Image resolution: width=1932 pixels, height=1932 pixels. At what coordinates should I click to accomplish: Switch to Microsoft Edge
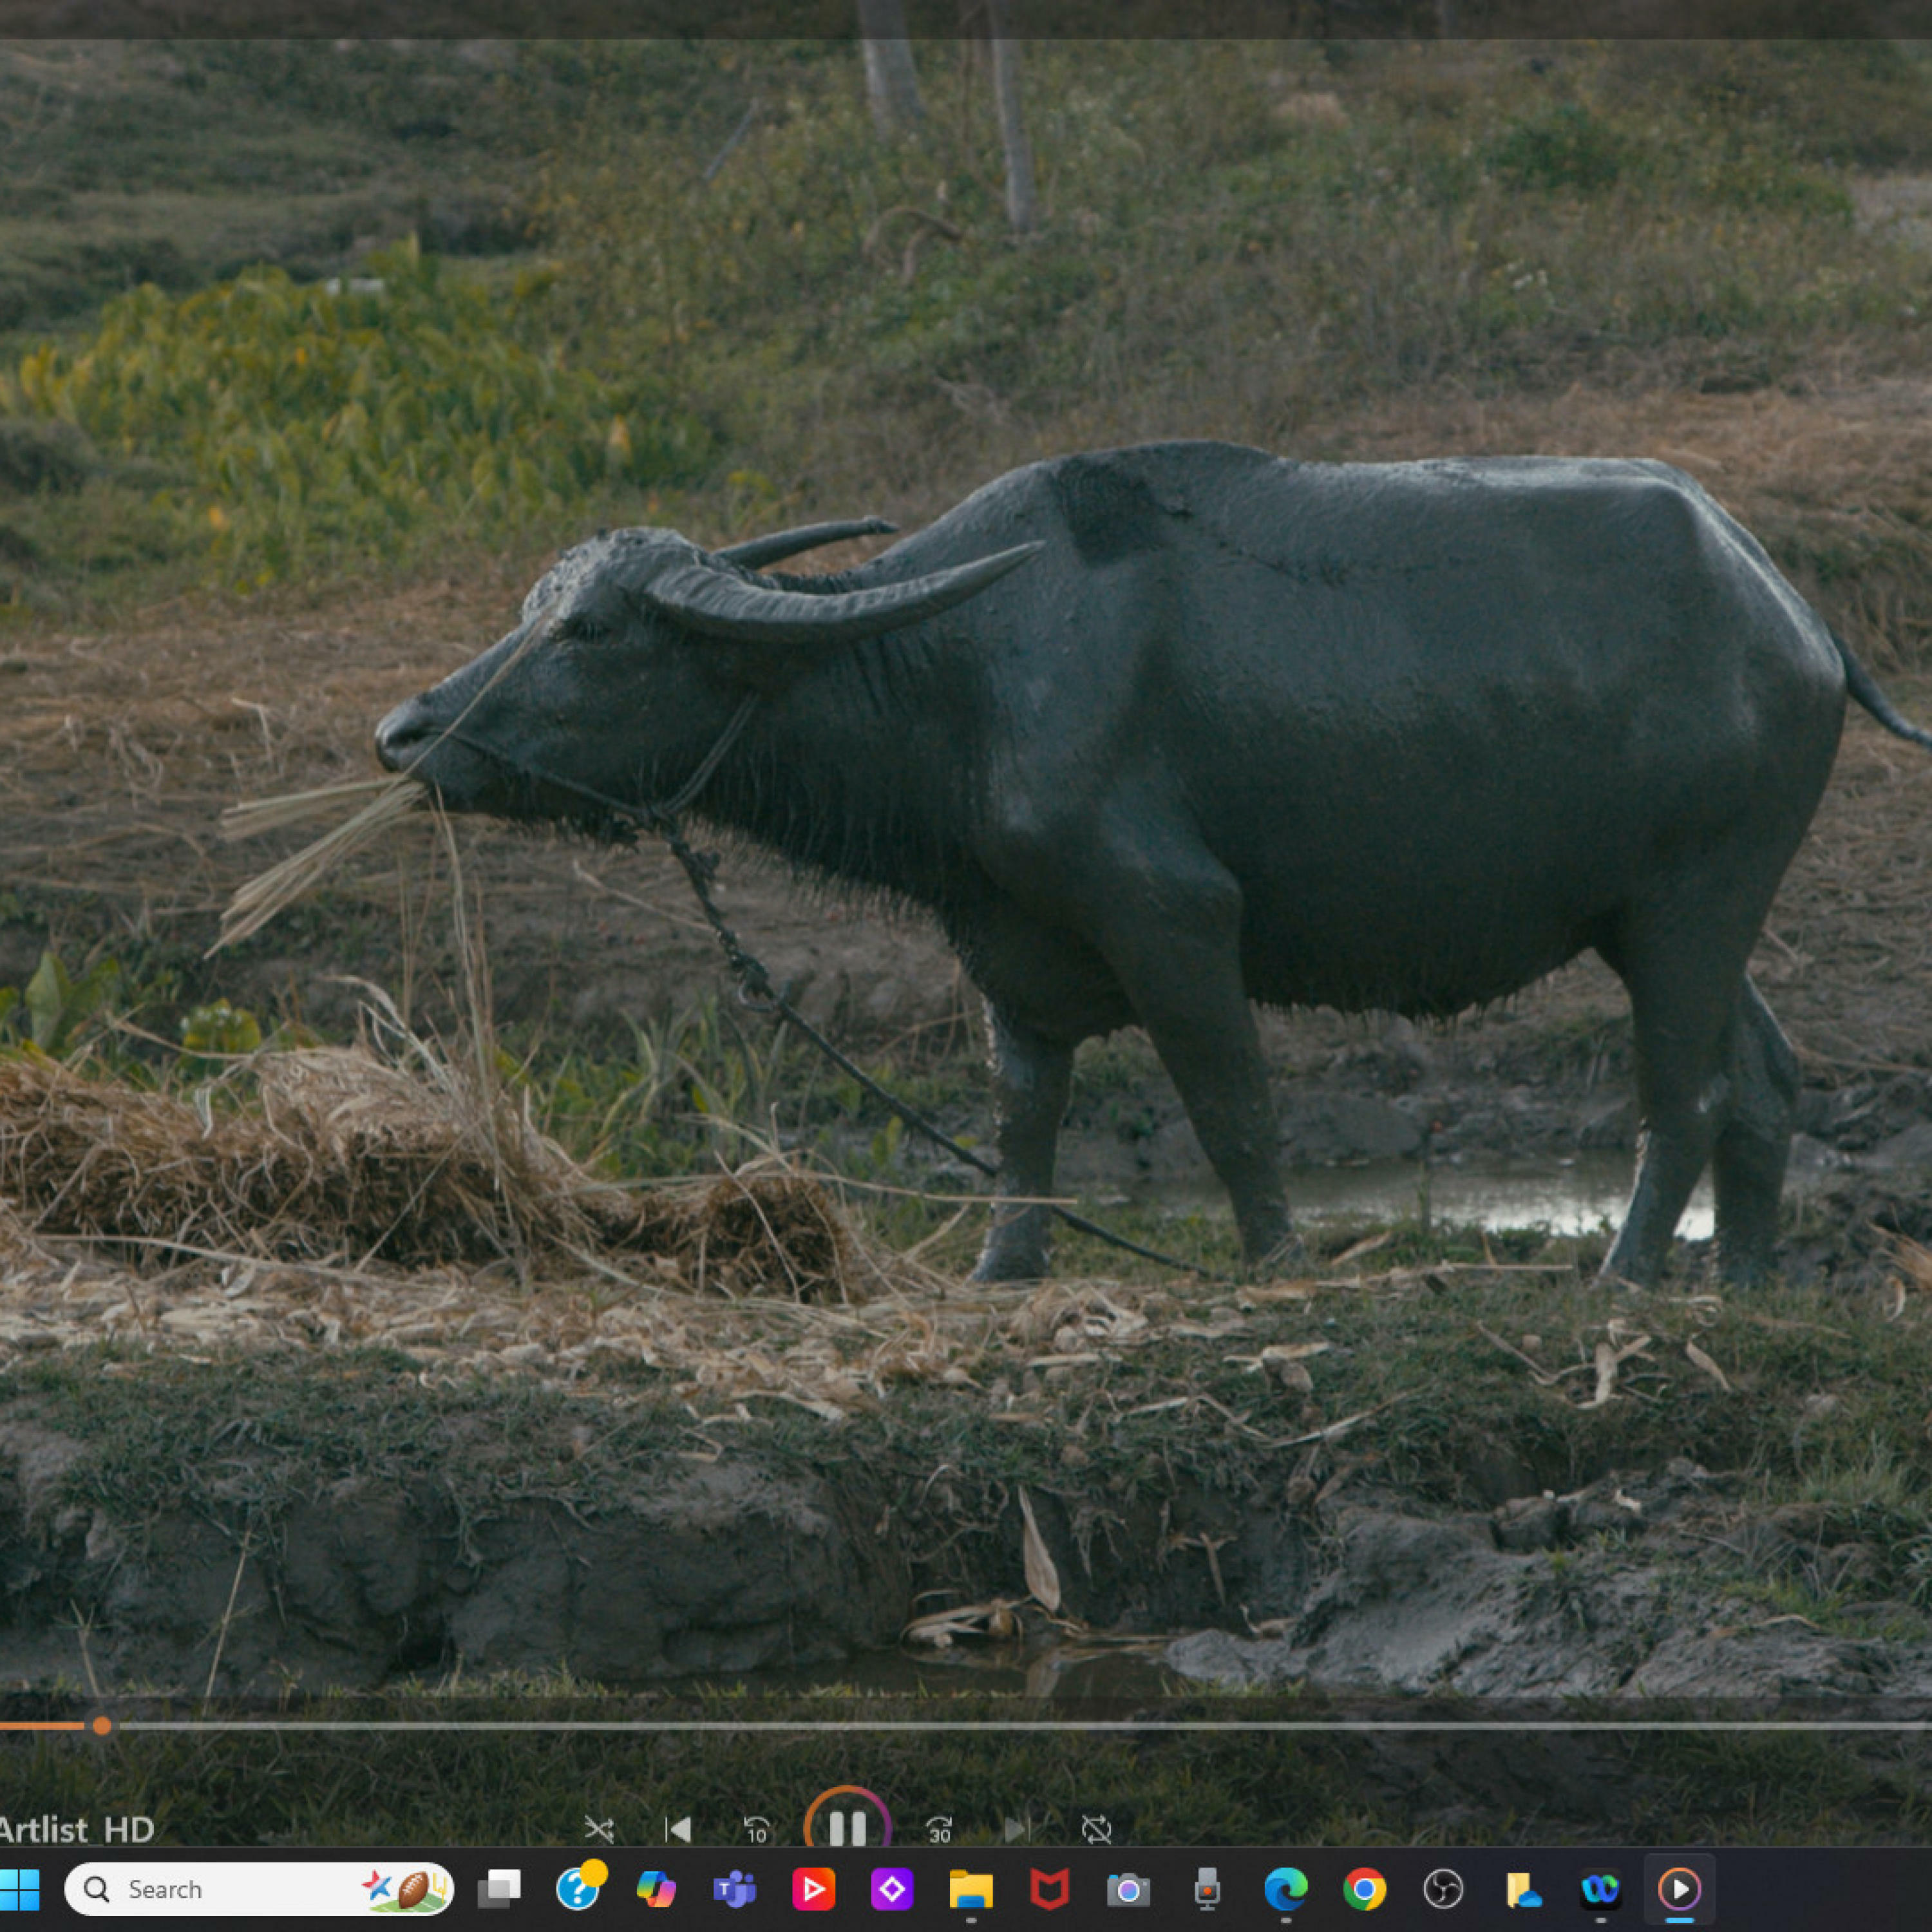point(1285,1889)
